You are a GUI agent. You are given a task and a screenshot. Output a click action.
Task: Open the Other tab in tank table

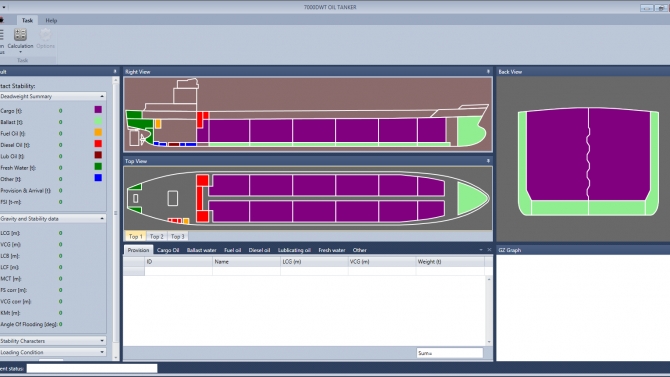point(360,250)
